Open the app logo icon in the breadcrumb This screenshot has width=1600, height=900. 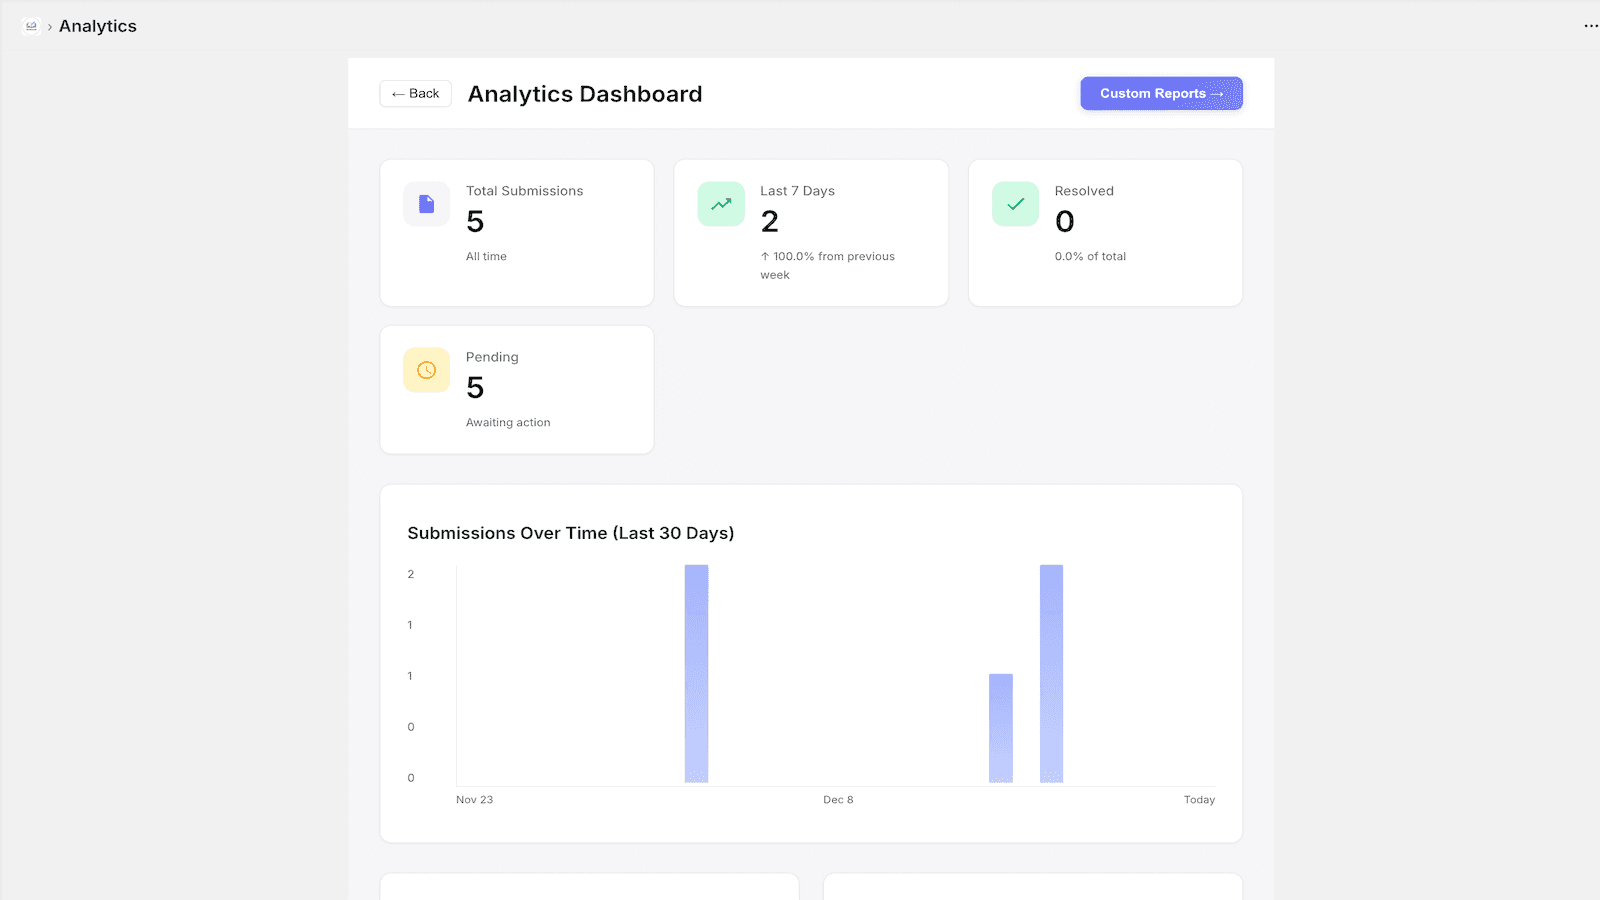[x=30, y=25]
